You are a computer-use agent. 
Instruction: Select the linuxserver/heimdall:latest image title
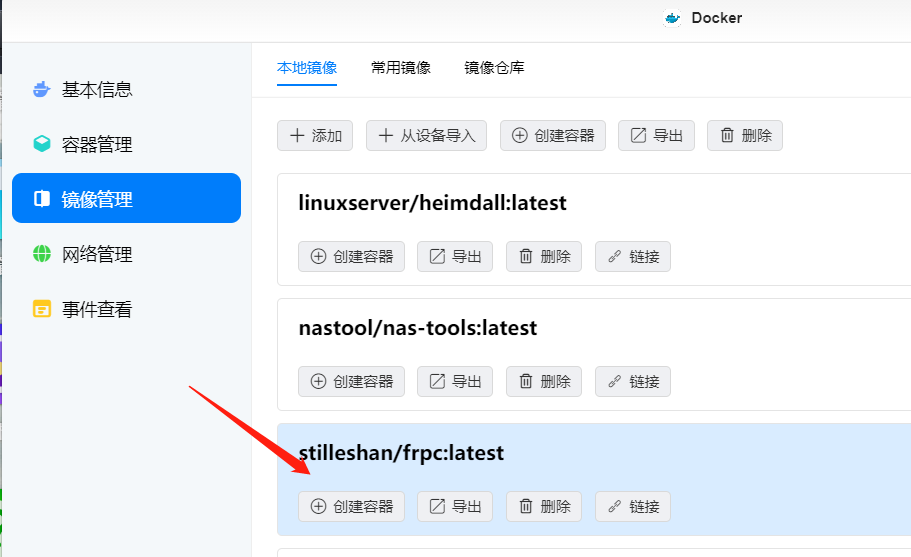pyautogui.click(x=432, y=203)
